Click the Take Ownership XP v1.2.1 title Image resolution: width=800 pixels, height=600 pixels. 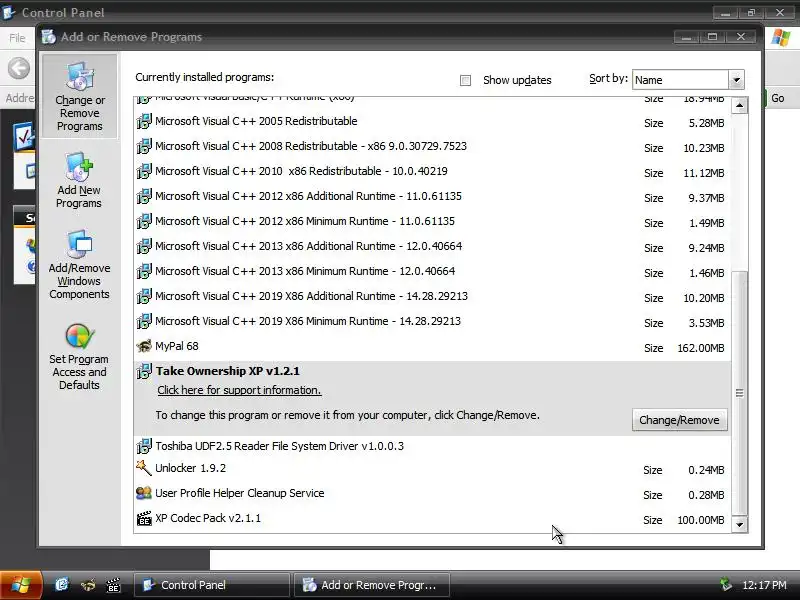[228, 371]
